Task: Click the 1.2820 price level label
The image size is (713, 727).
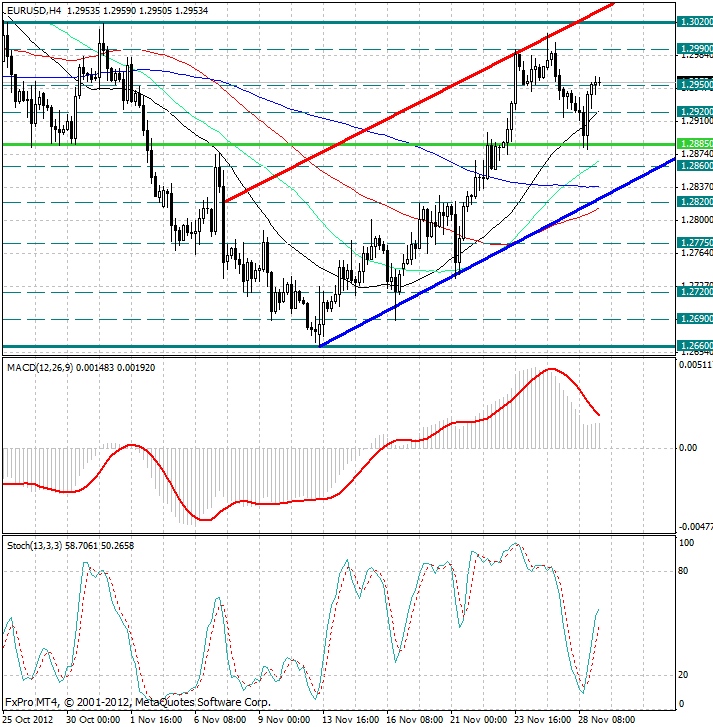Action: coord(694,202)
